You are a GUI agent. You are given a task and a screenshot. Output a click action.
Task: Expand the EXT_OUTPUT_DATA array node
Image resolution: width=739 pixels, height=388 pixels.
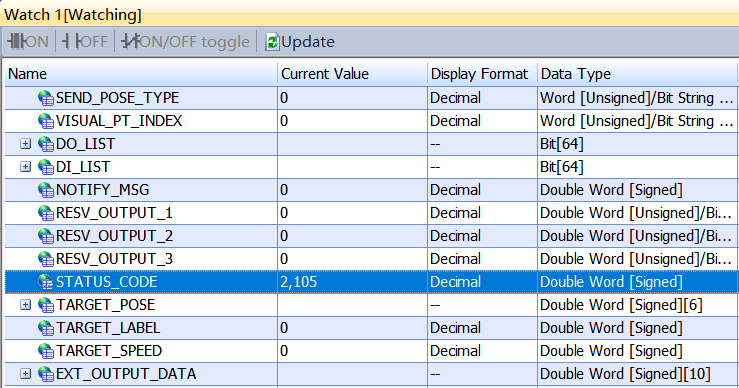(25, 374)
